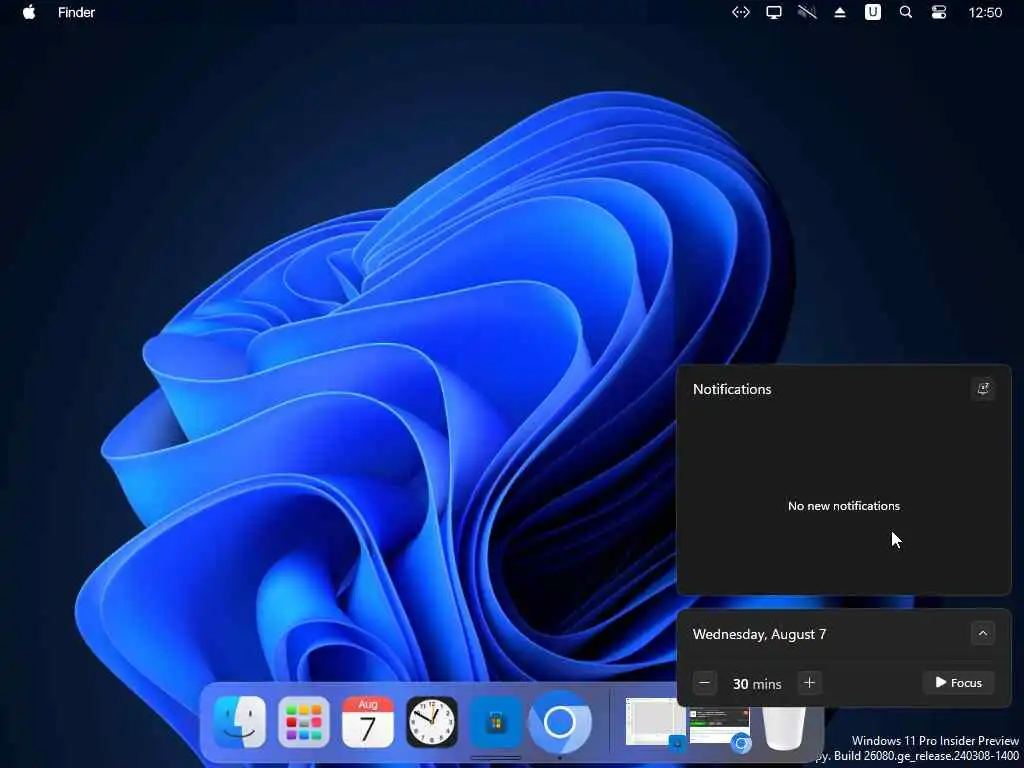Open Launchpad grid icon in dock

pos(304,722)
